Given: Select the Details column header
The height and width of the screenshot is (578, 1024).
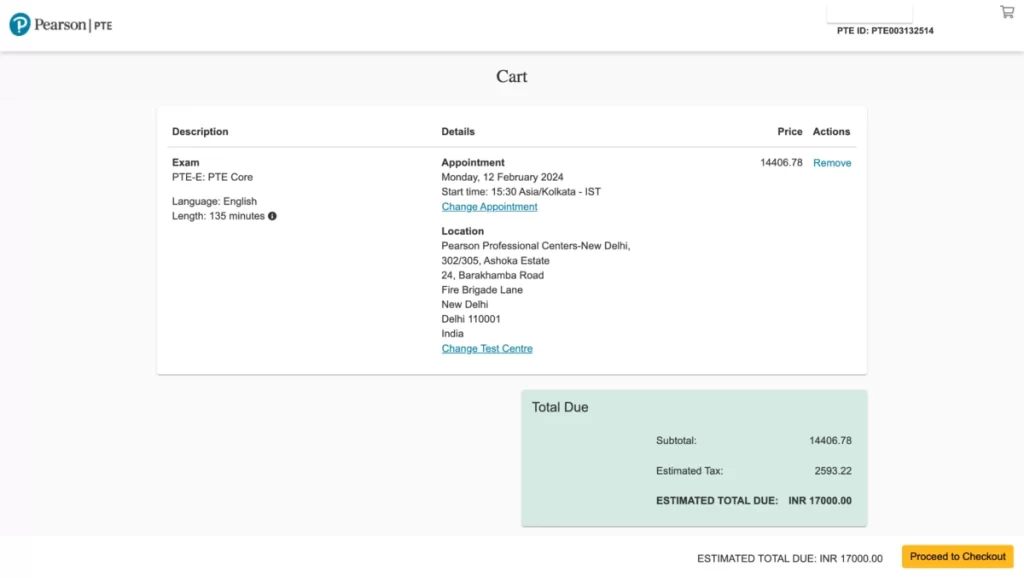Looking at the screenshot, I should [458, 132].
